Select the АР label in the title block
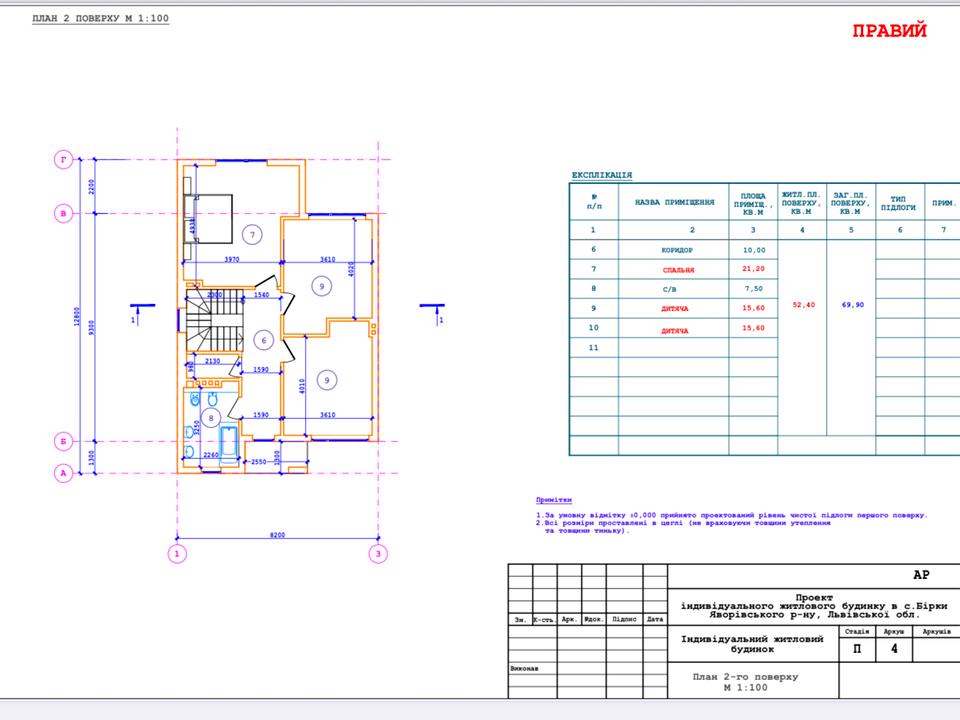The image size is (960, 720). [x=920, y=575]
